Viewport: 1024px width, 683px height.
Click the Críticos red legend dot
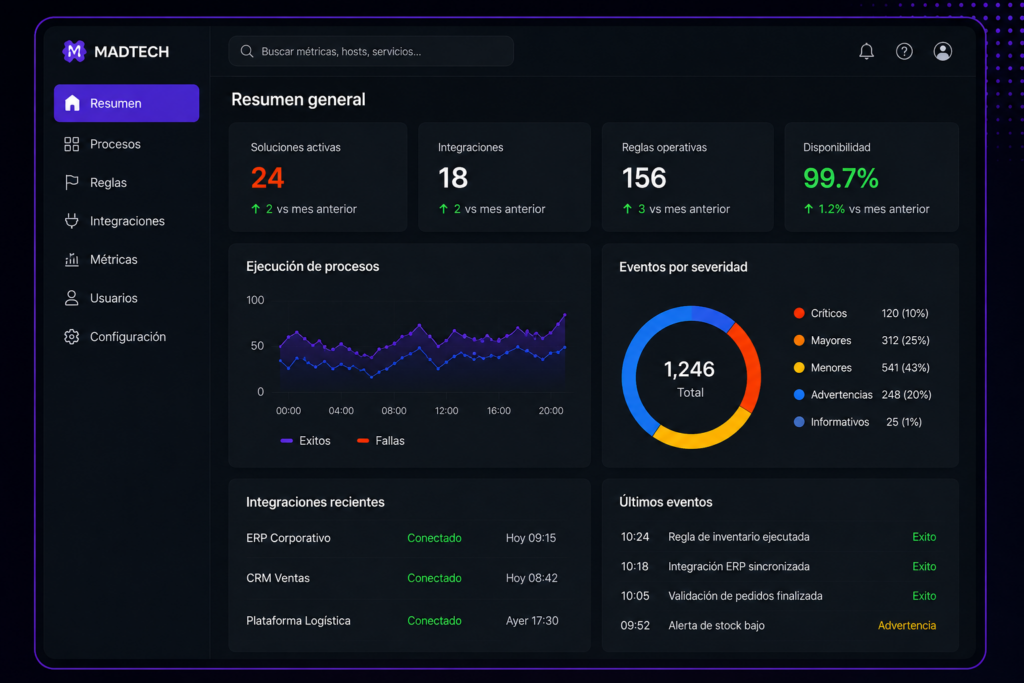pos(799,313)
